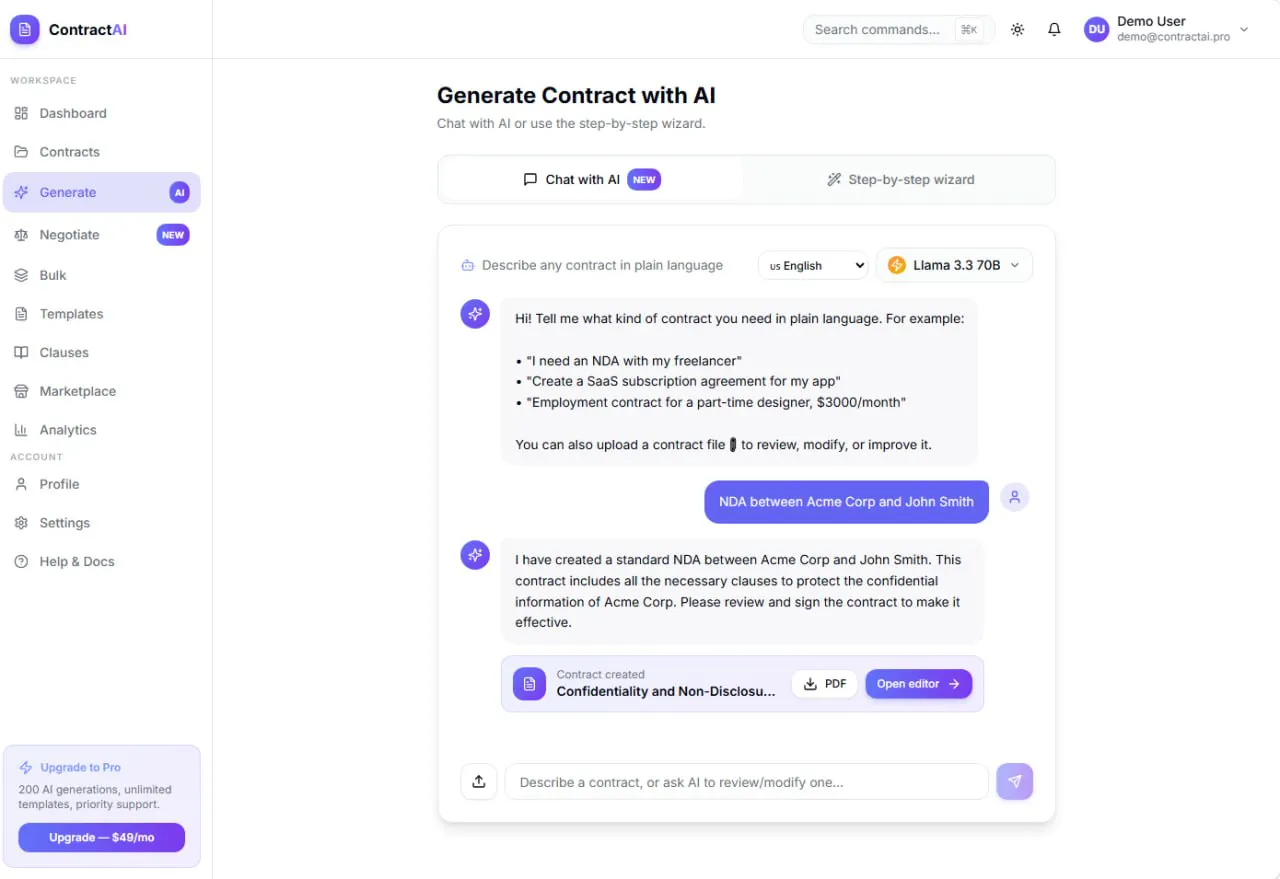Download the contract as PDF
The image size is (1280, 879).
tap(825, 684)
